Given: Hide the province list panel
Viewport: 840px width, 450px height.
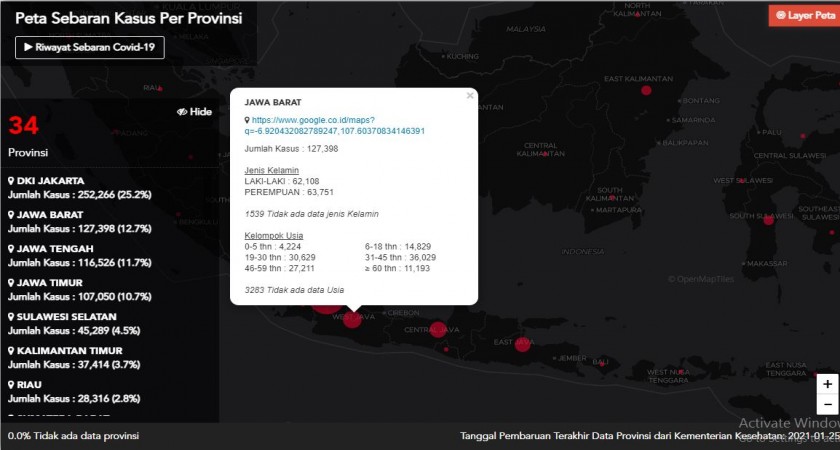Looking at the screenshot, I should coord(194,112).
